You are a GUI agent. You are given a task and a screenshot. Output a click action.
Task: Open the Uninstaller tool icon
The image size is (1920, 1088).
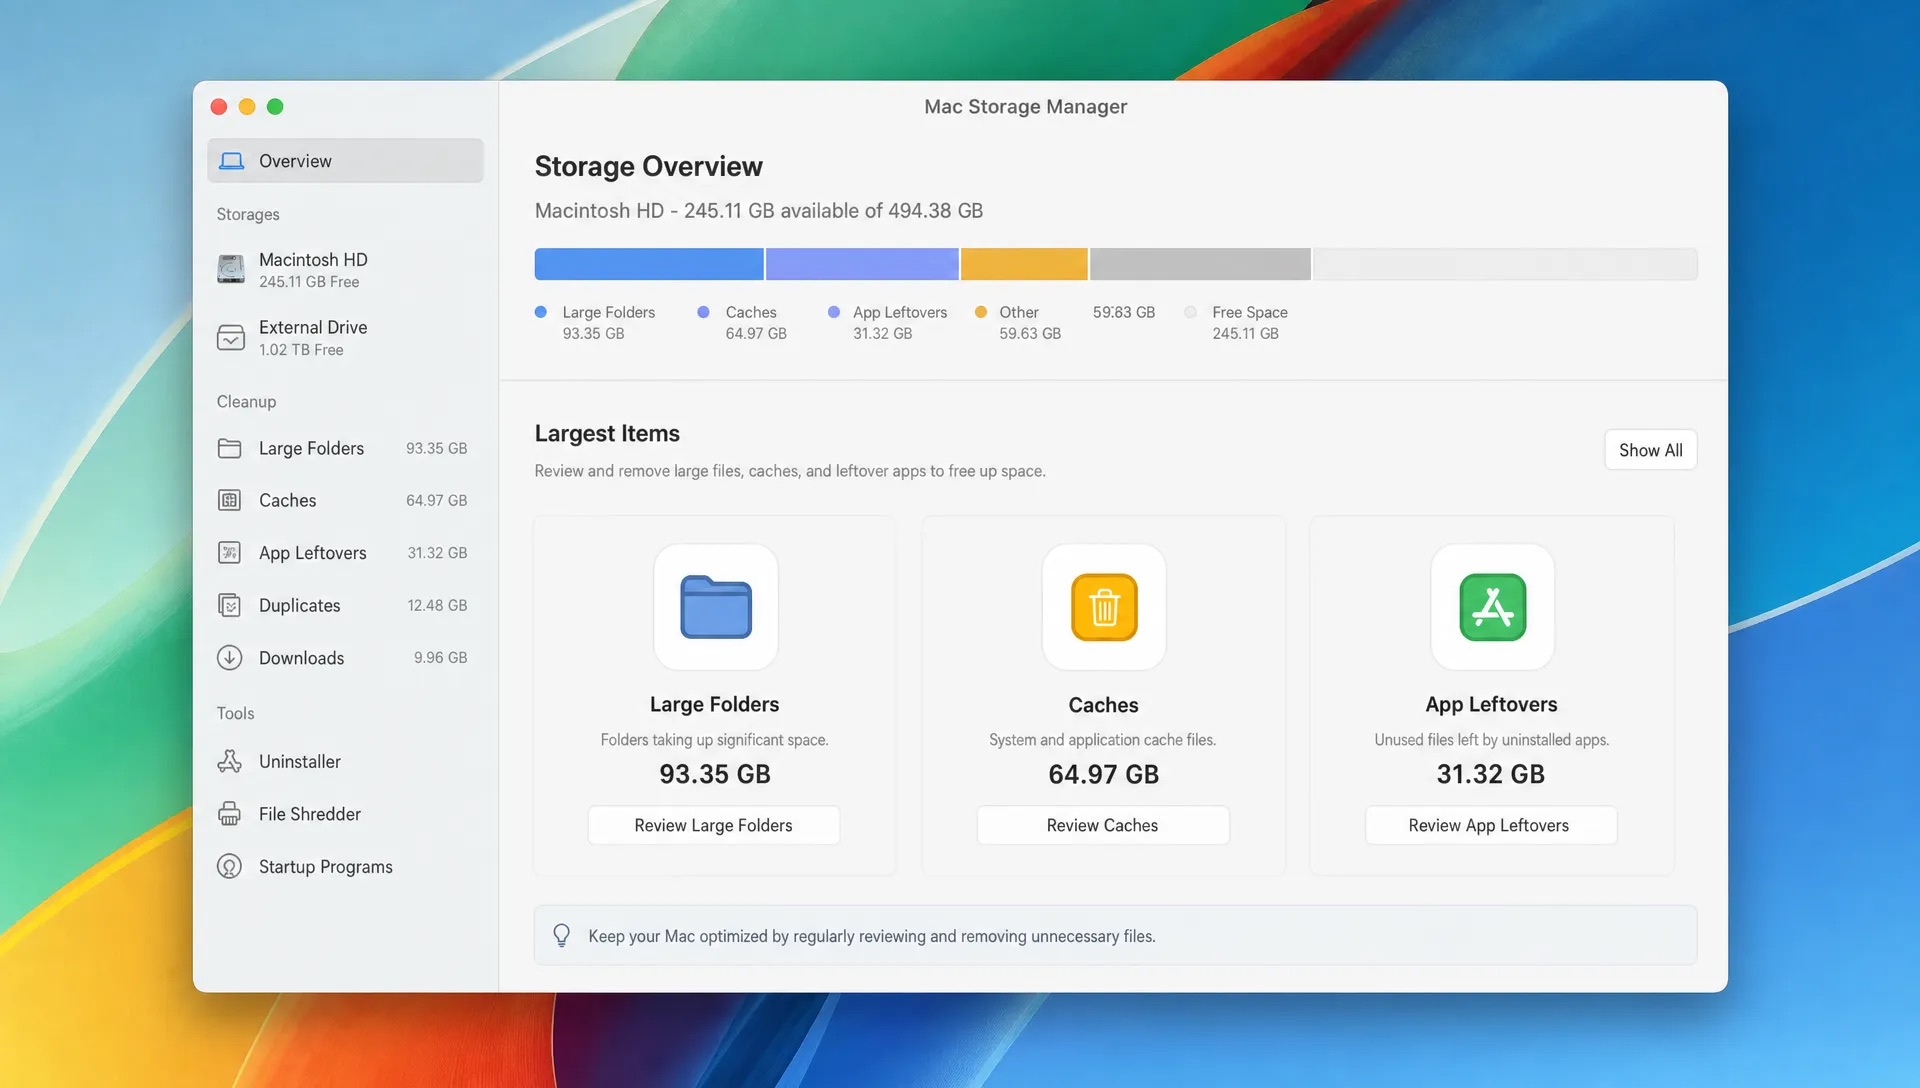230,761
